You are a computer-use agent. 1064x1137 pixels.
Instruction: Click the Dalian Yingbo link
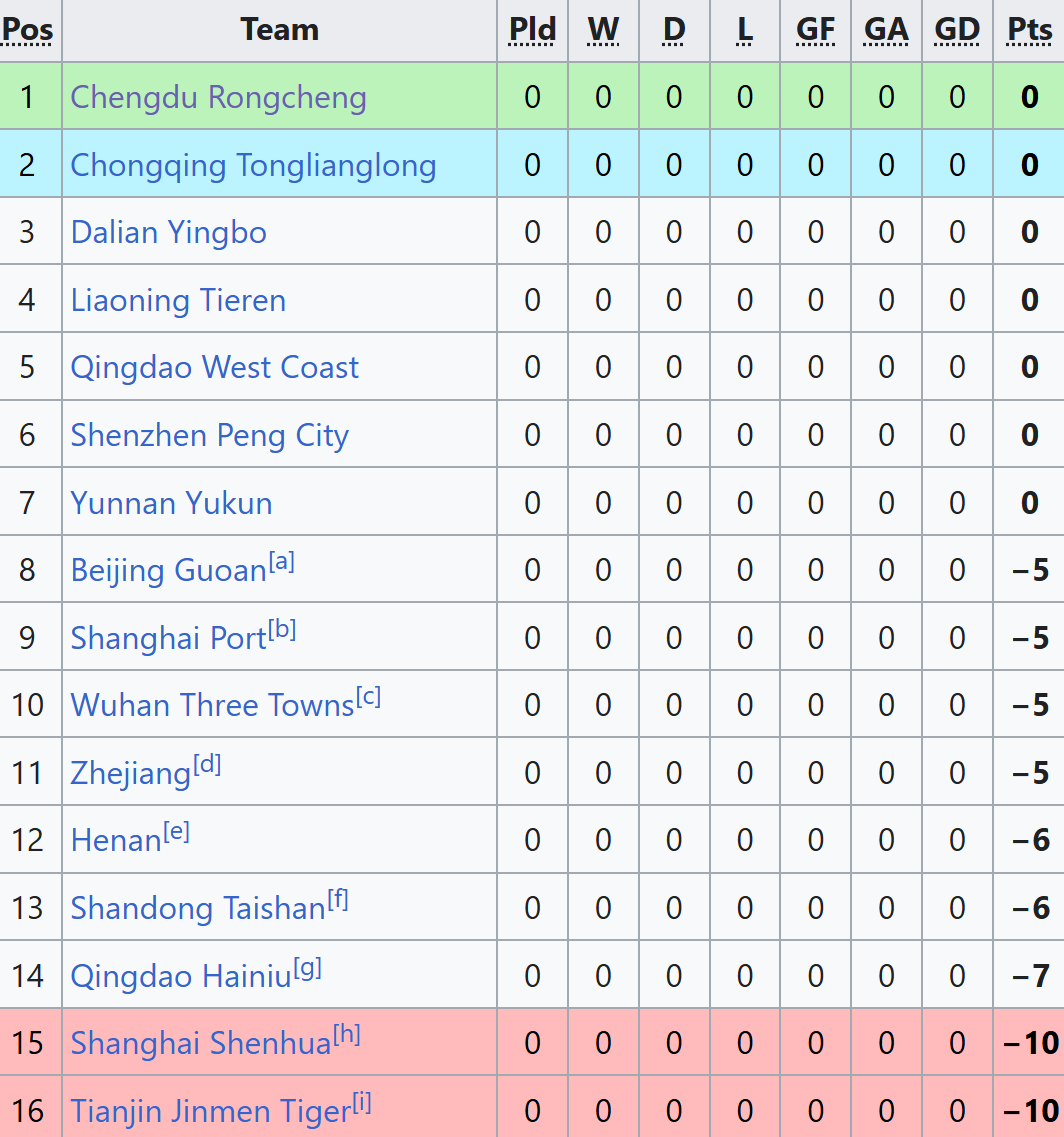(x=168, y=233)
